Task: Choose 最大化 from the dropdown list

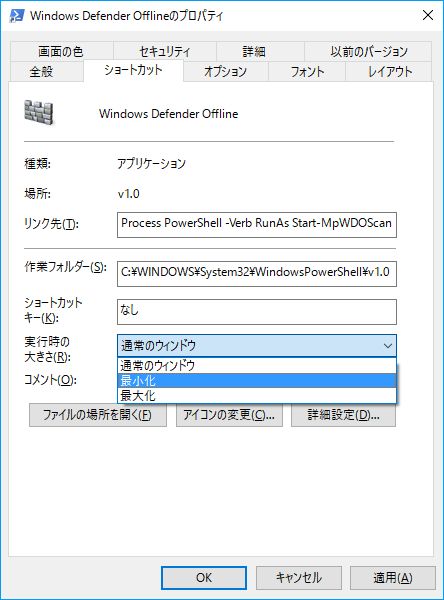Action: (257, 395)
